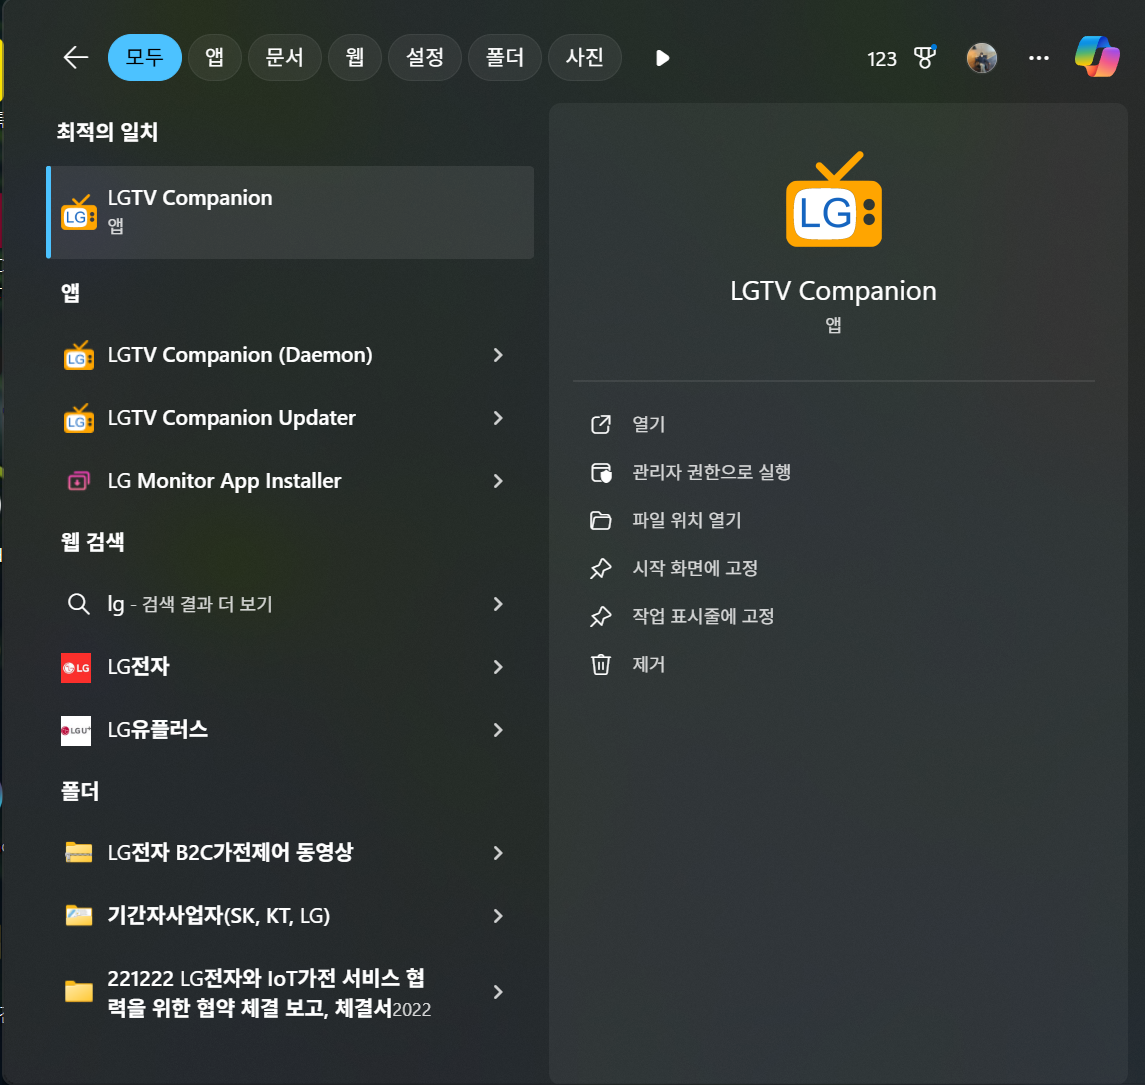Expand the lg web search chevron

click(498, 604)
